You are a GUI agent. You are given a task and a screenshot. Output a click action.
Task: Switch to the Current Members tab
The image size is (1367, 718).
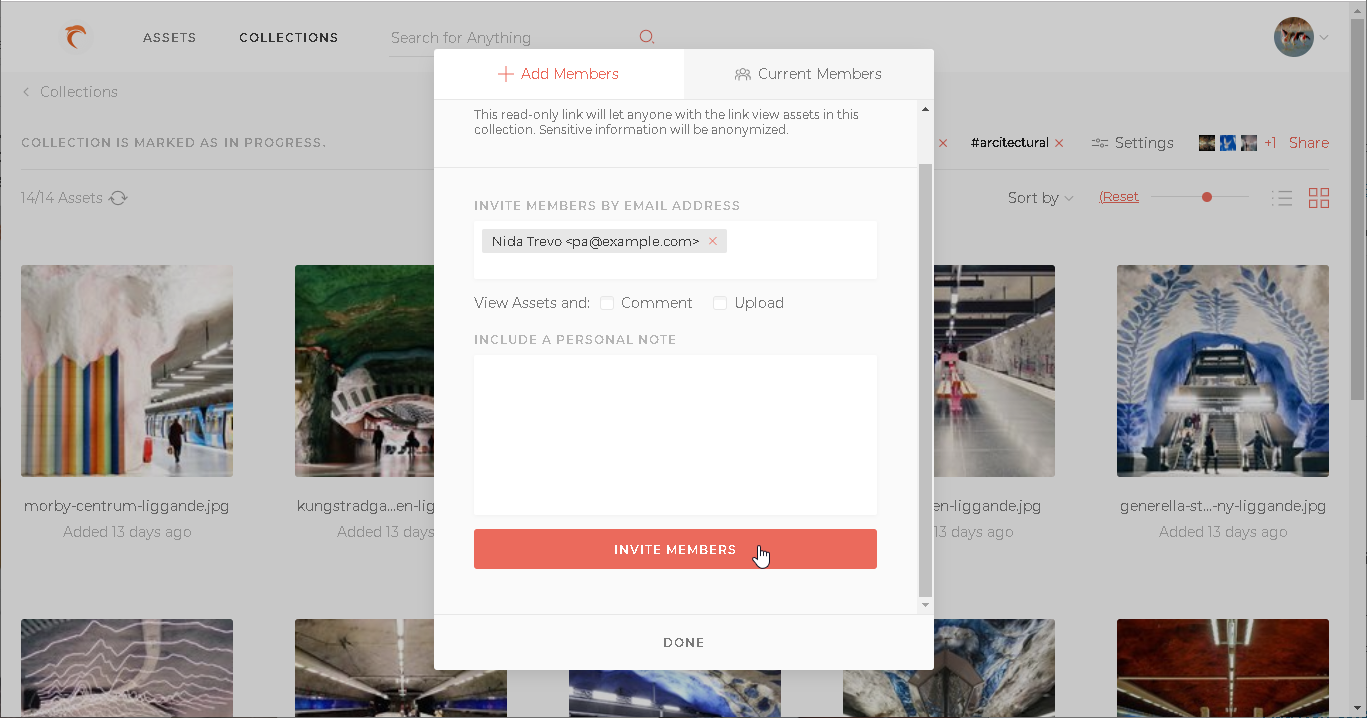pos(809,74)
